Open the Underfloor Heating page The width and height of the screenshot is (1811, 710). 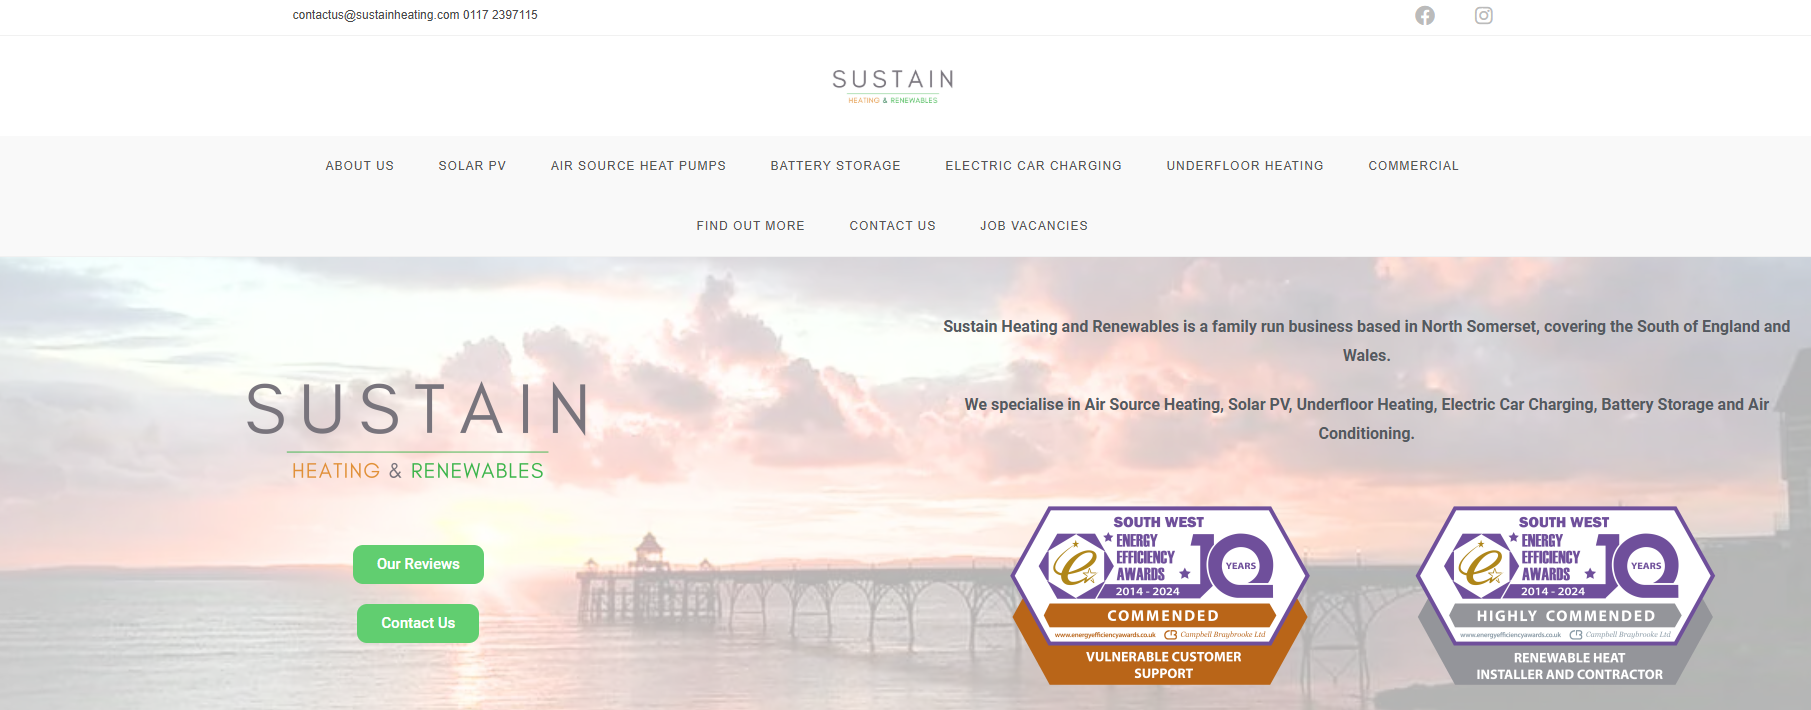pos(1244,166)
